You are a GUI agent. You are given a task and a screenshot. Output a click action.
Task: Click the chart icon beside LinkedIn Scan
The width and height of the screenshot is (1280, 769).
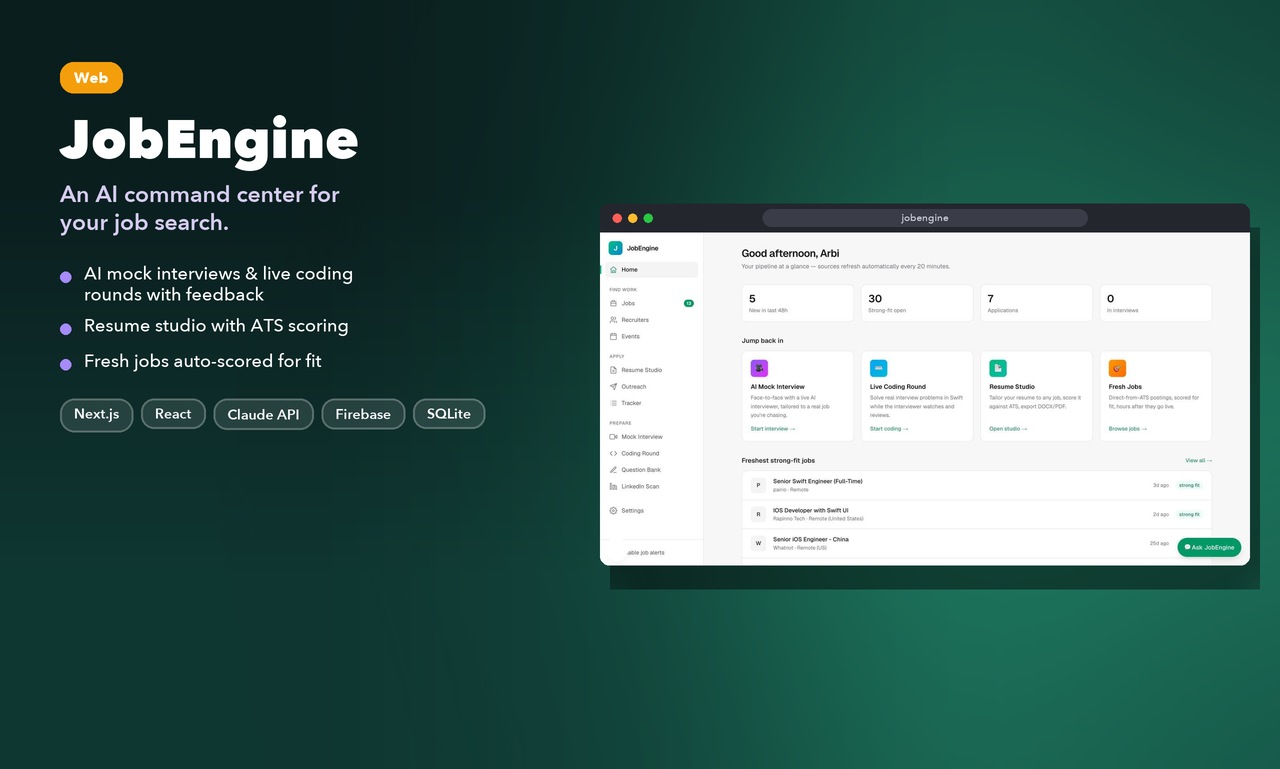click(x=613, y=487)
